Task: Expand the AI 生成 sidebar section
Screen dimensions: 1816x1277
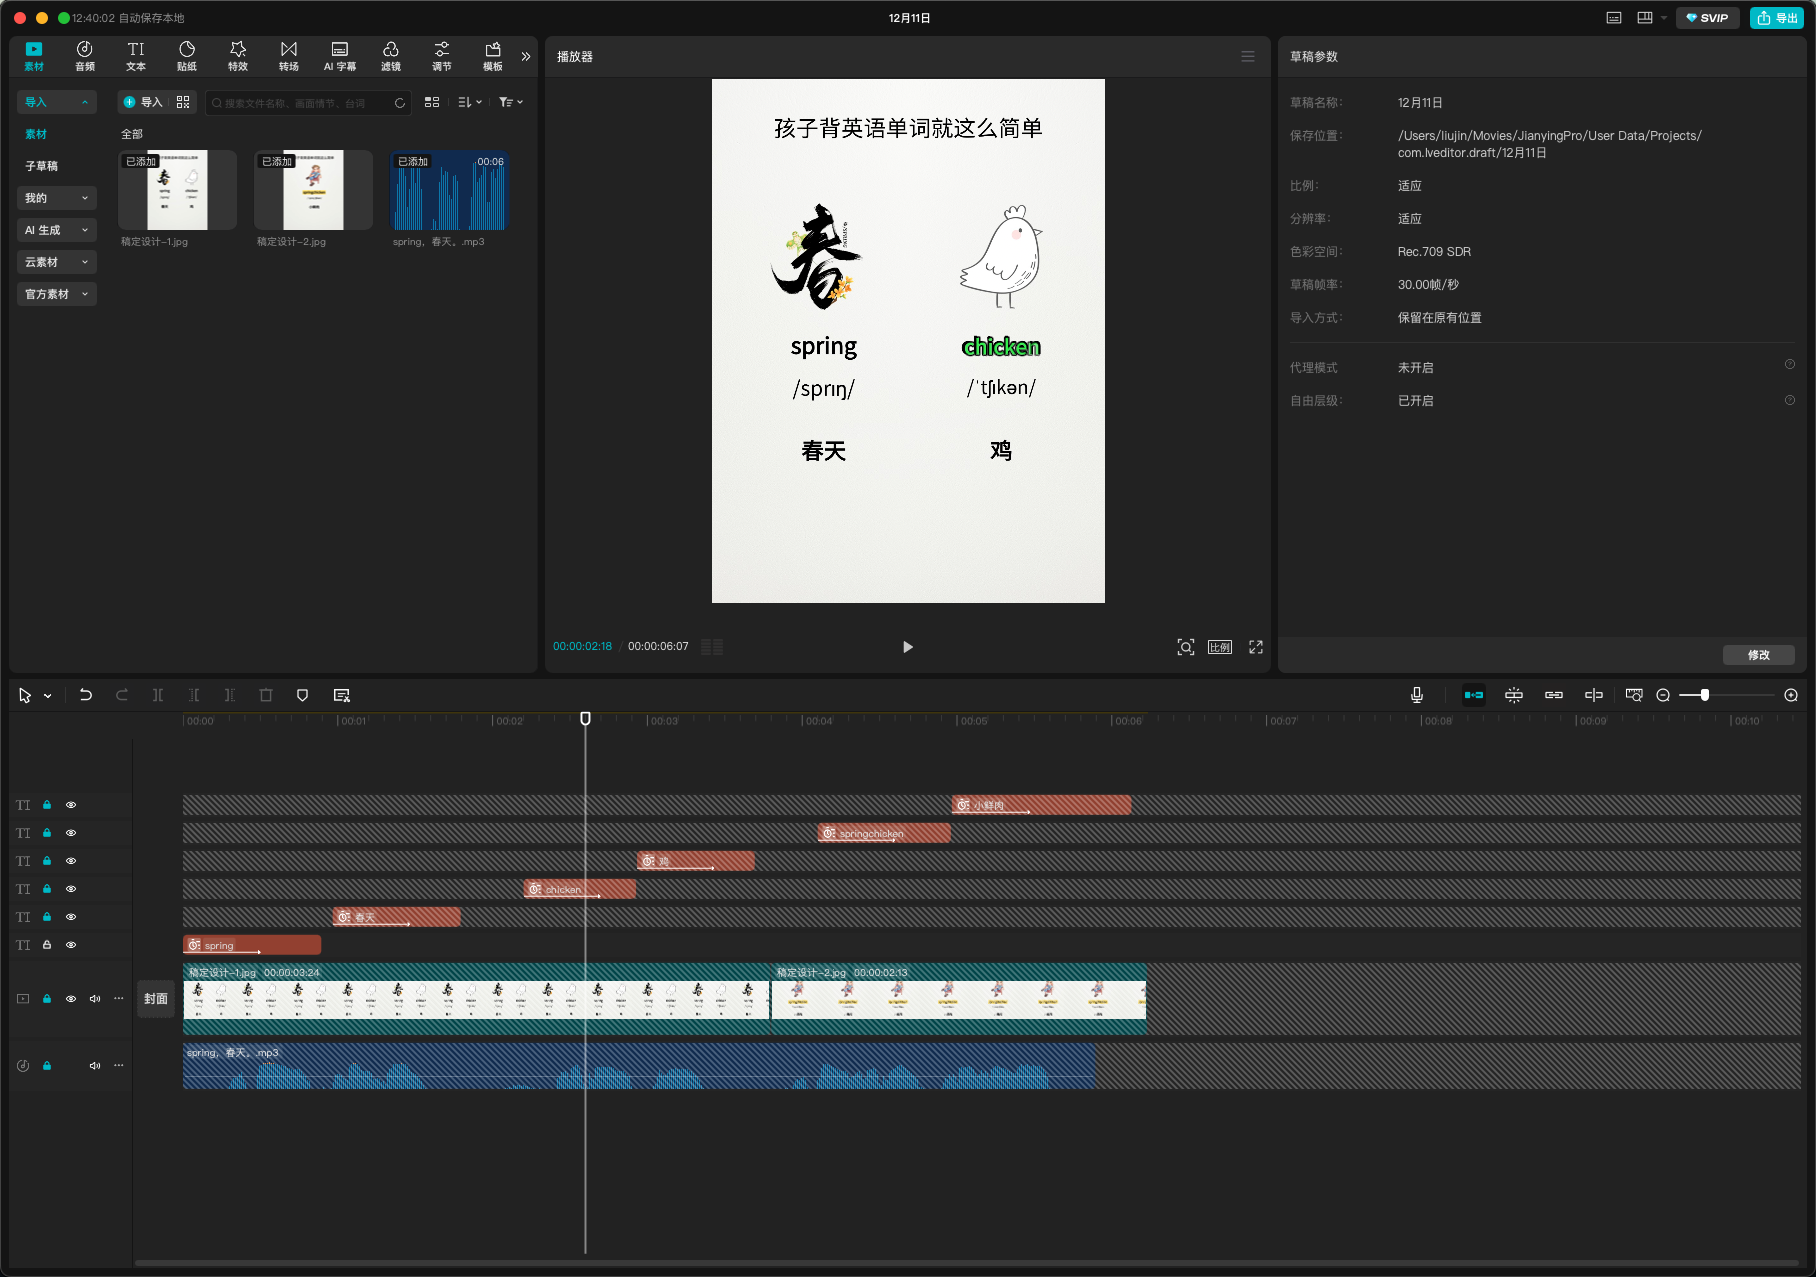Action: (57, 230)
